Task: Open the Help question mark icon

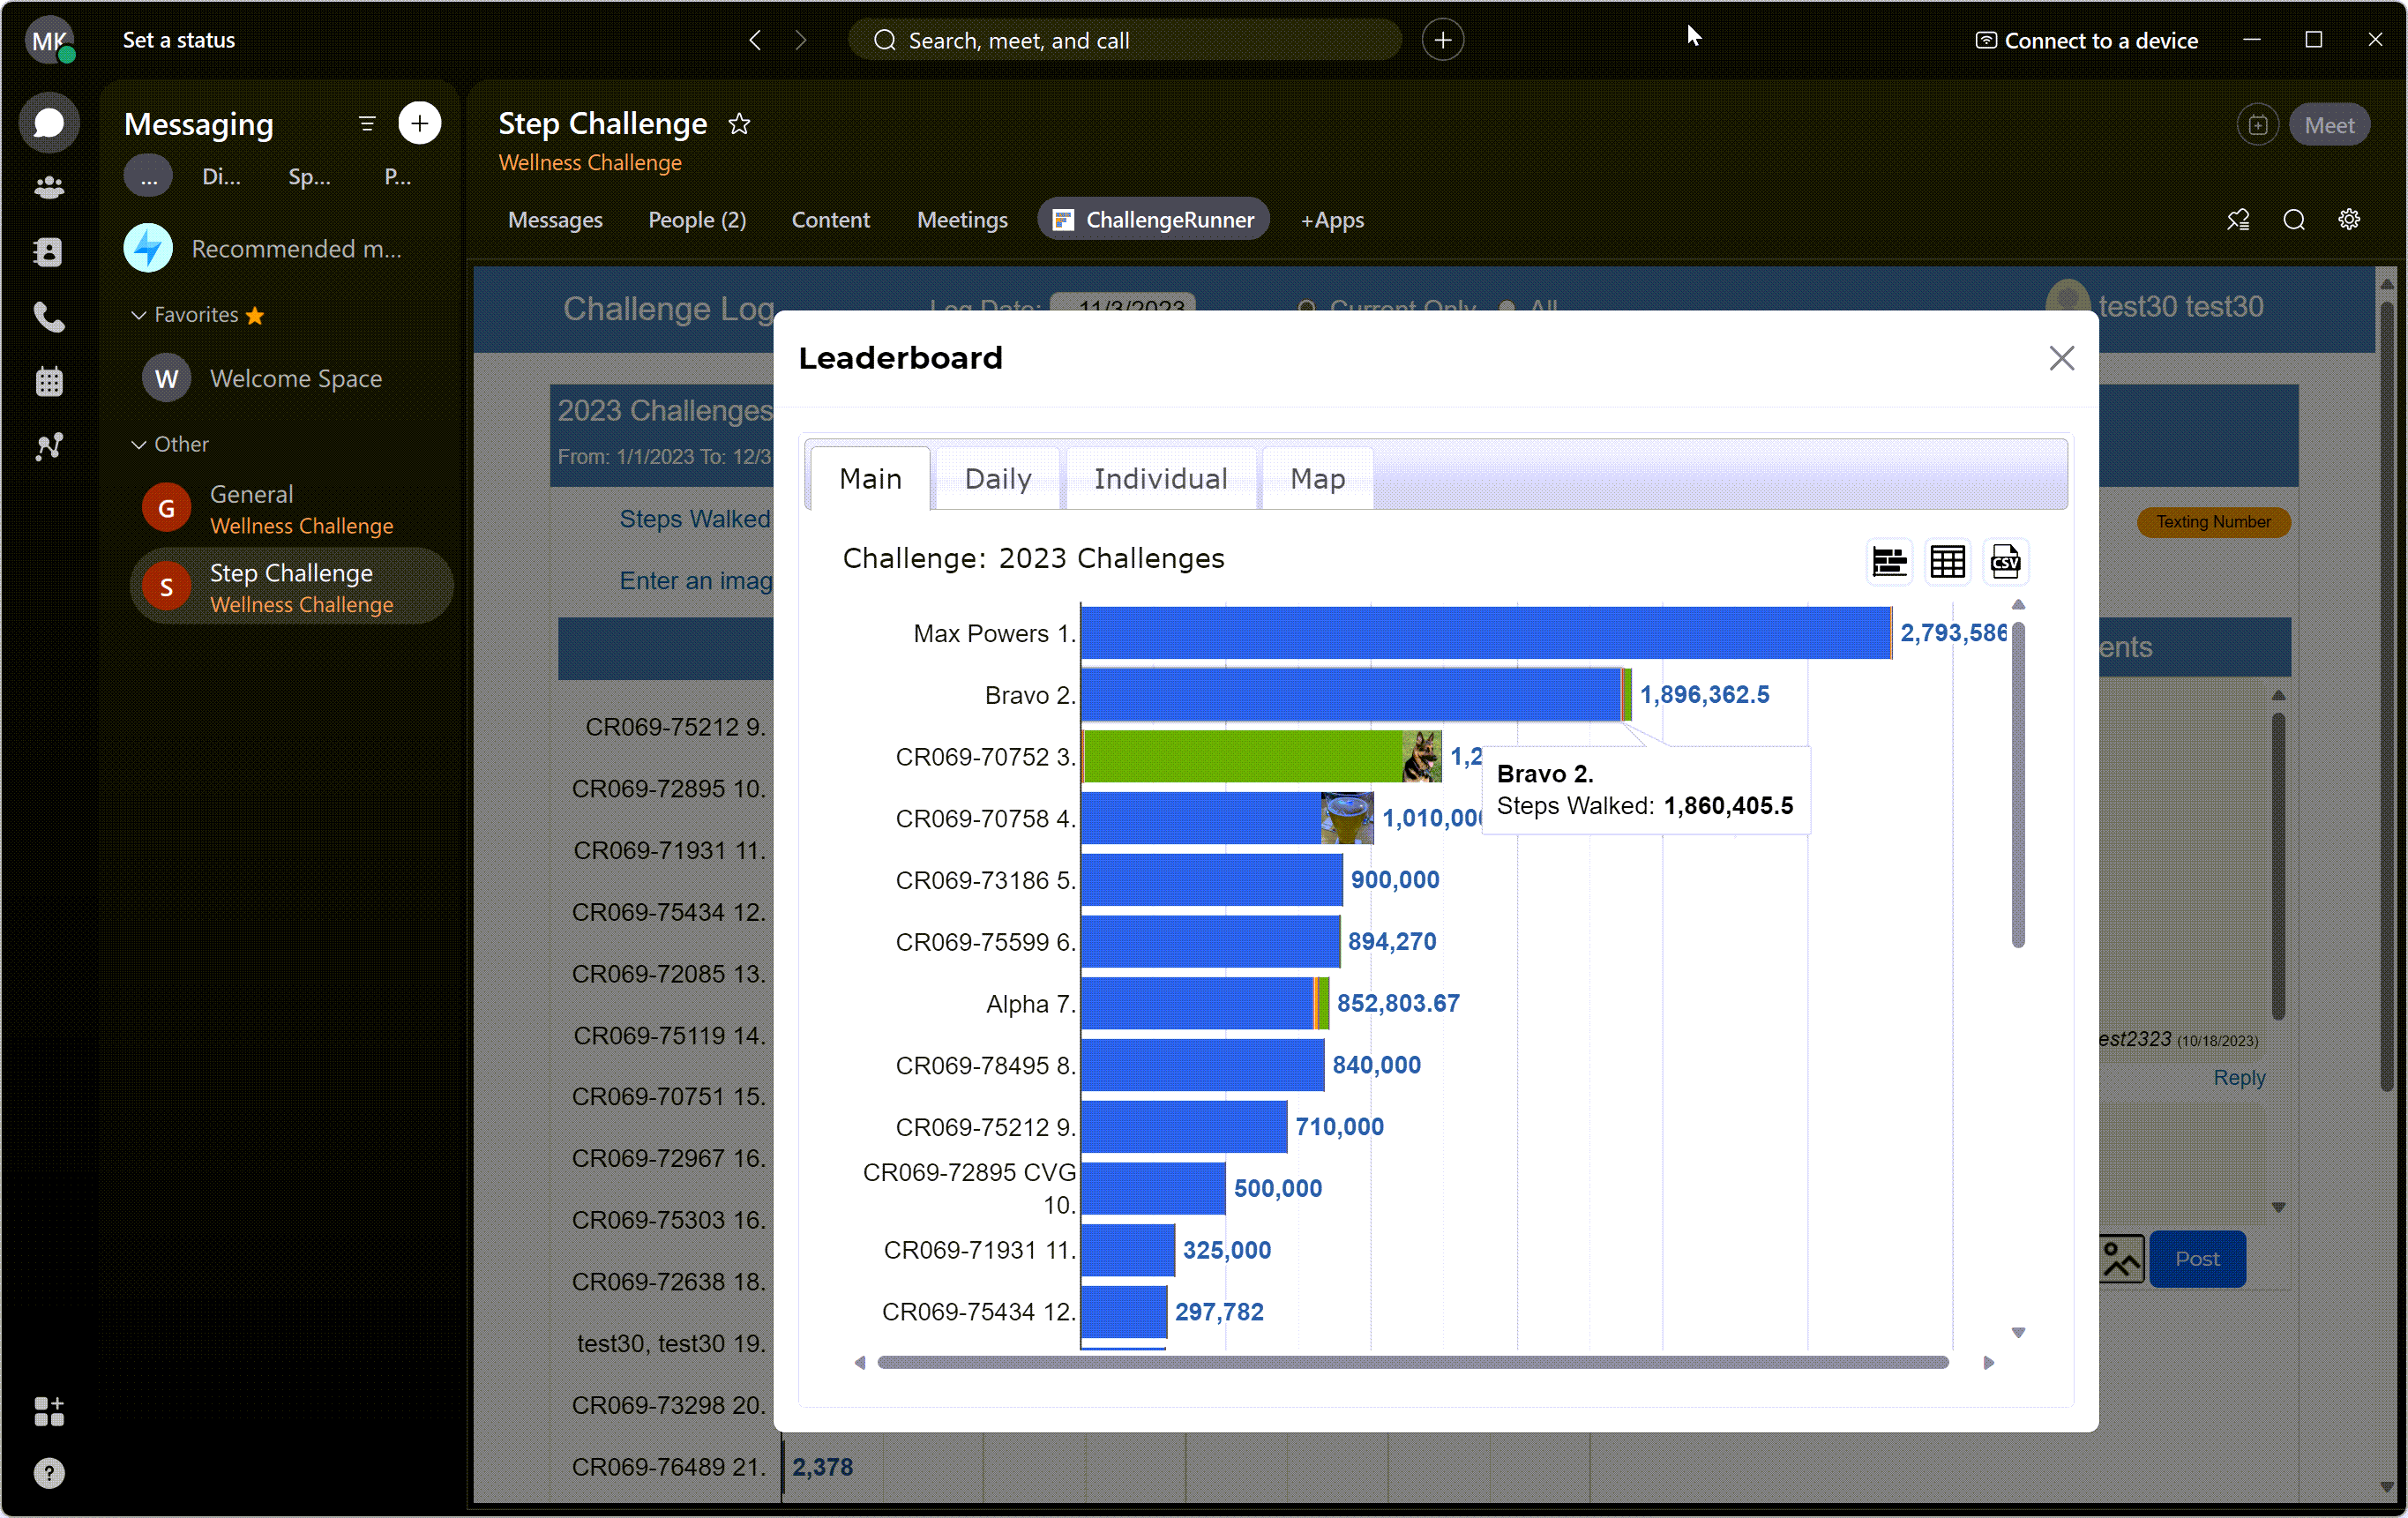Action: pyautogui.click(x=48, y=1473)
